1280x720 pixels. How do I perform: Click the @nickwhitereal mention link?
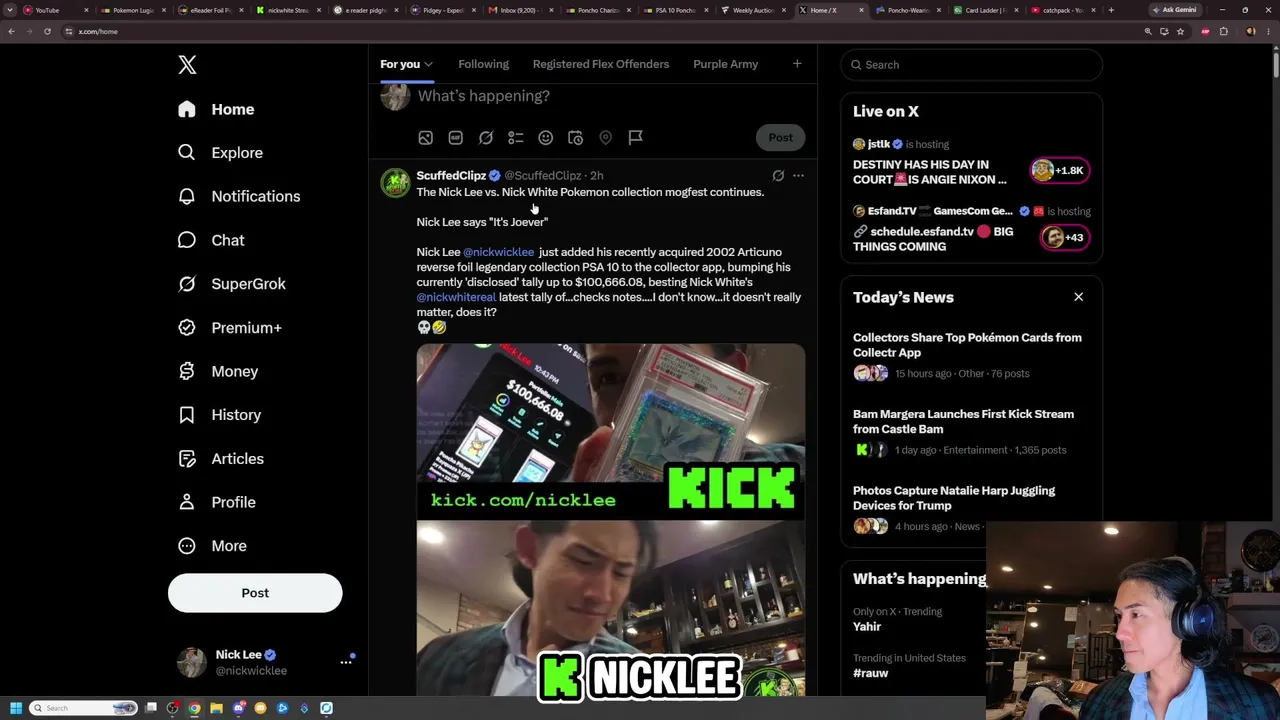click(456, 297)
